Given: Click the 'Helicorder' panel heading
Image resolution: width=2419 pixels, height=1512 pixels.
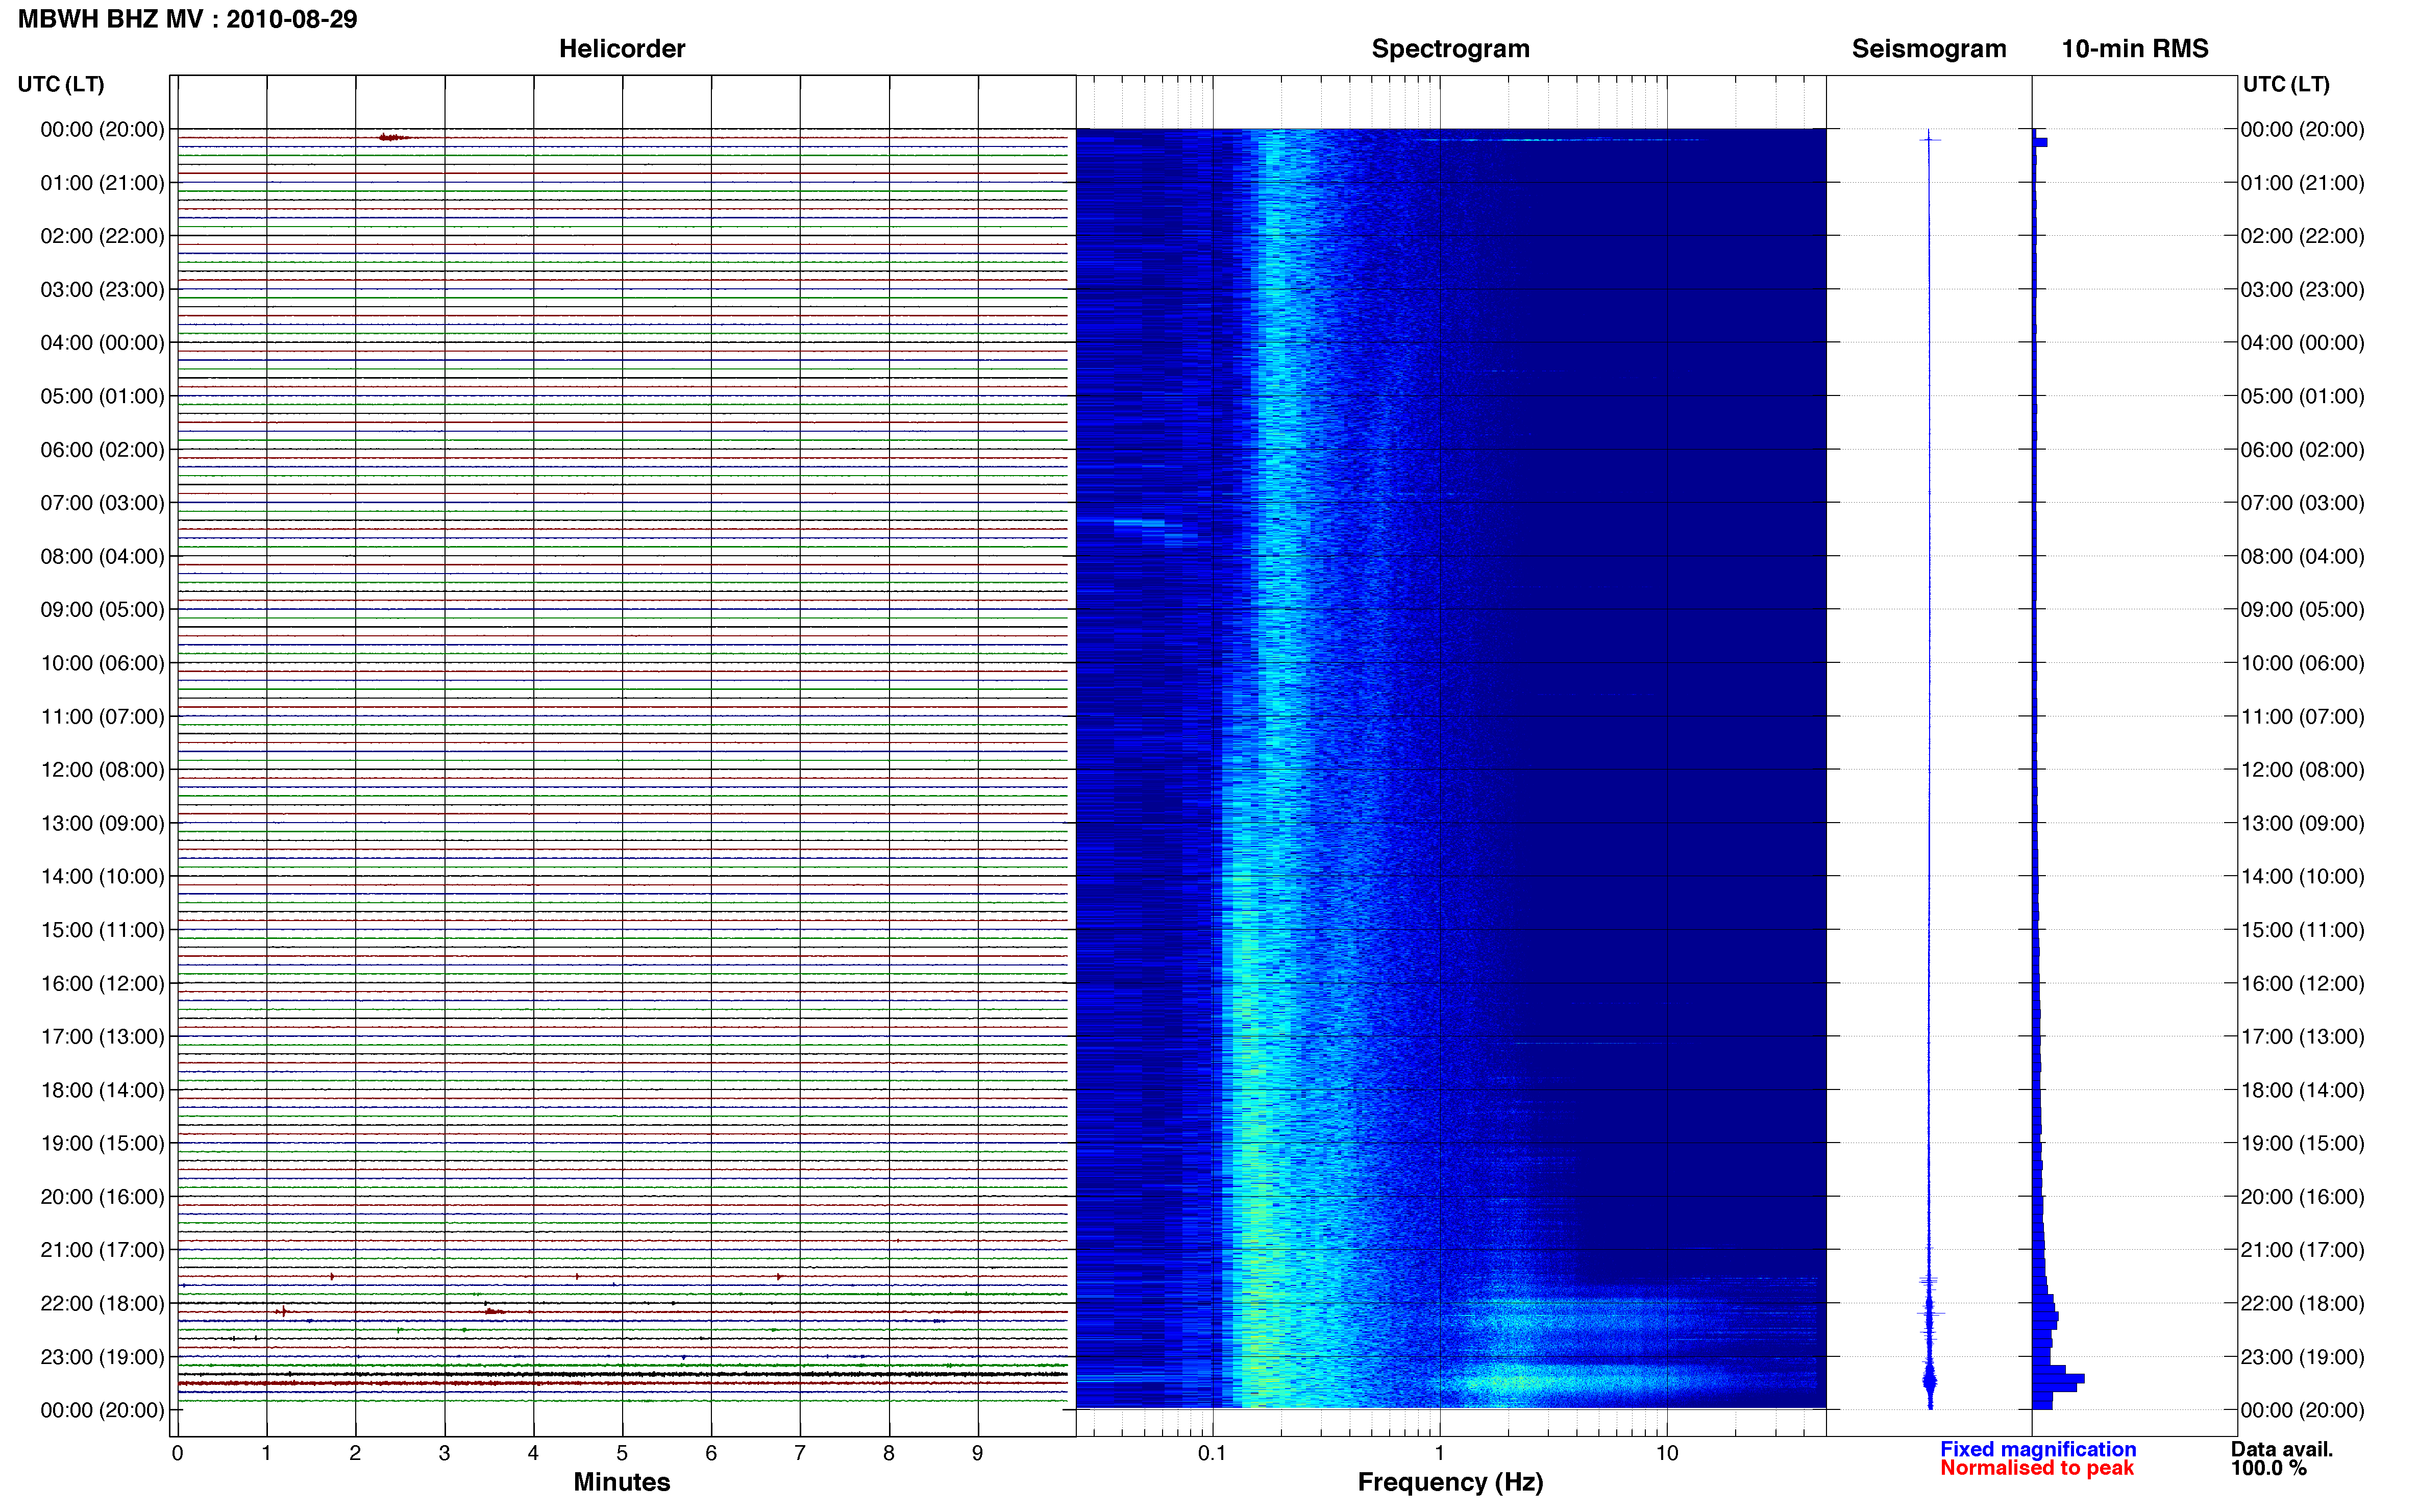Looking at the screenshot, I should (621, 49).
